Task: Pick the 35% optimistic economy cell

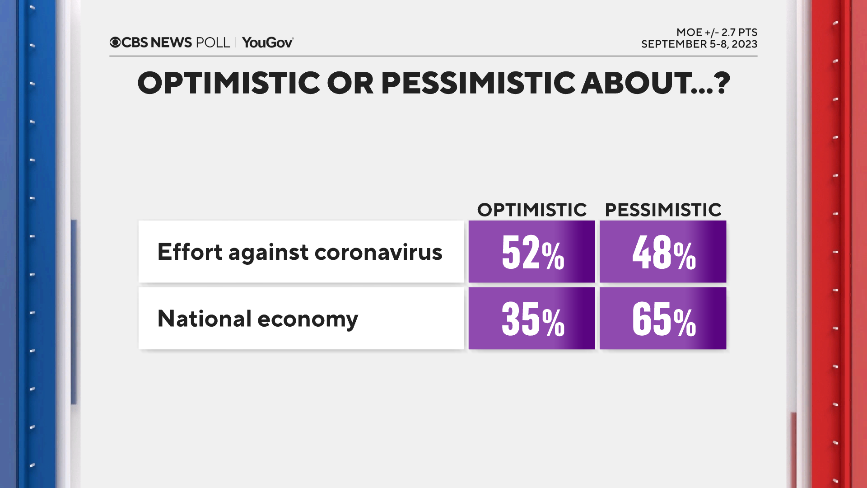Action: coord(531,319)
